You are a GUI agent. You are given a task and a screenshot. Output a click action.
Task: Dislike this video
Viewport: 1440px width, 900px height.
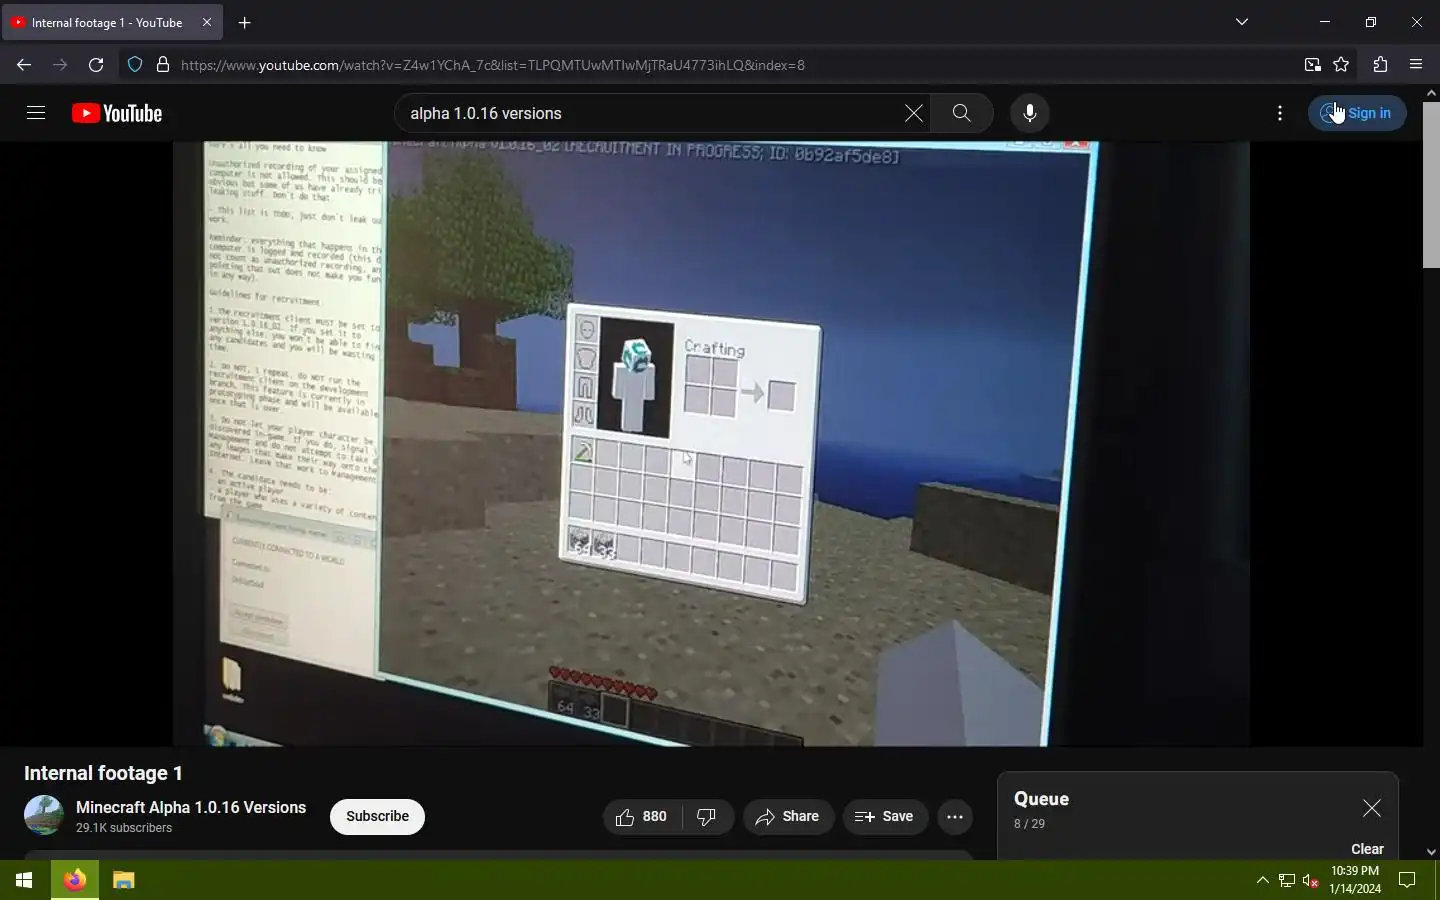click(707, 816)
